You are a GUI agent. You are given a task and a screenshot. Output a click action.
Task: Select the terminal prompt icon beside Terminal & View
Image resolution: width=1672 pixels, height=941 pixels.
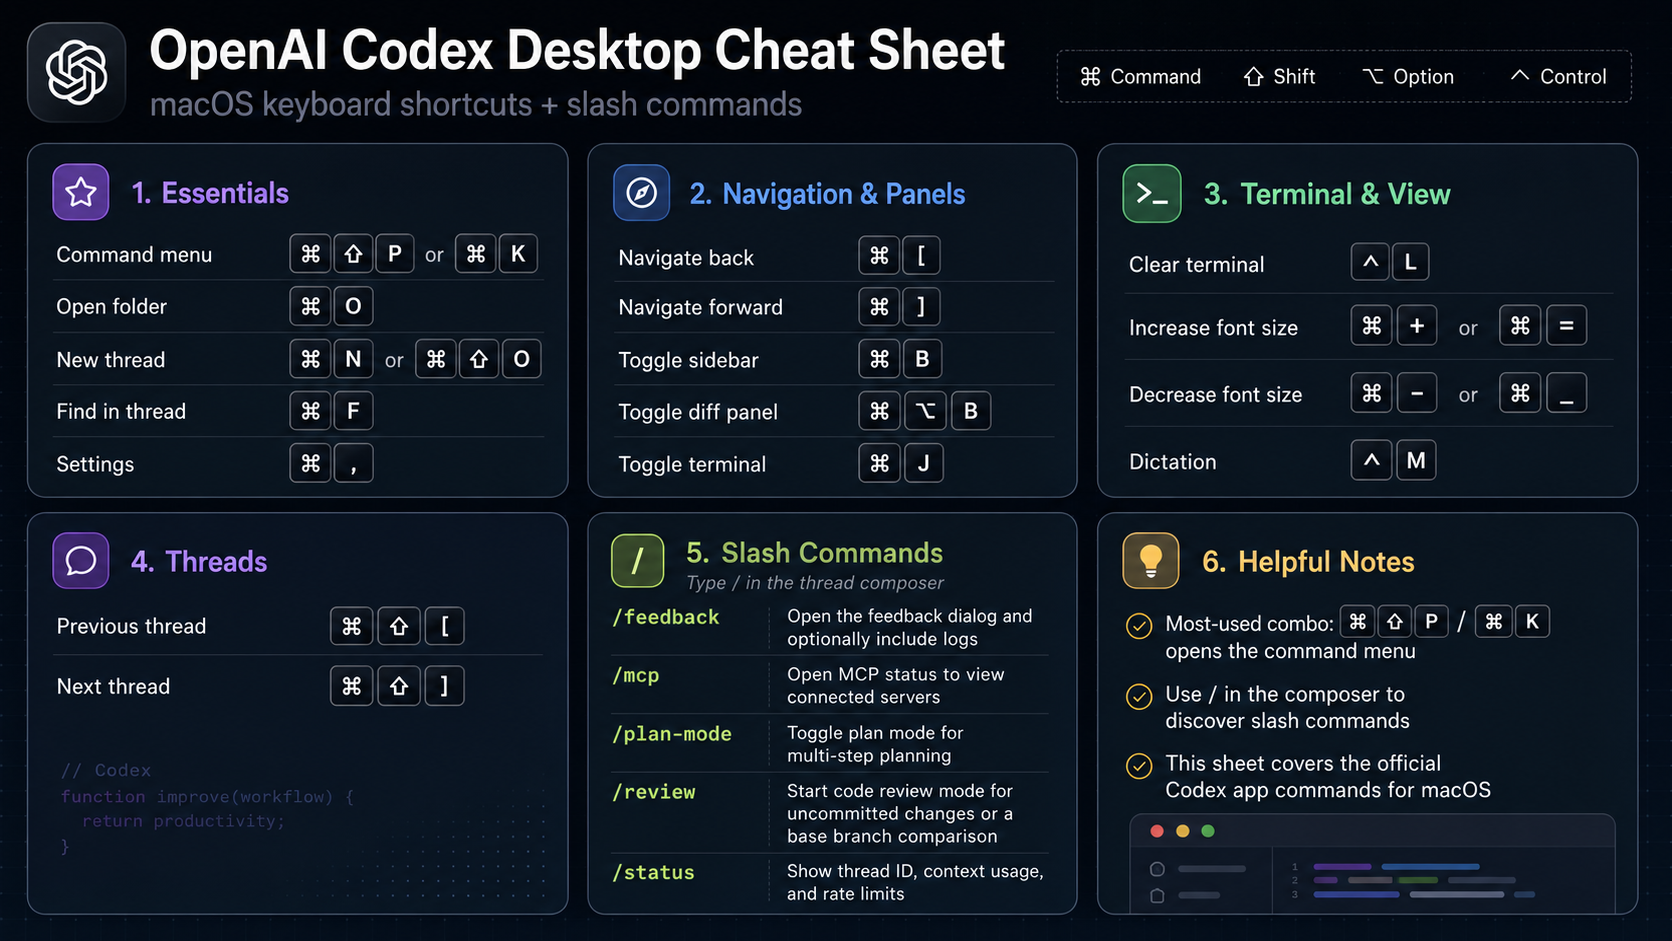tap(1152, 193)
